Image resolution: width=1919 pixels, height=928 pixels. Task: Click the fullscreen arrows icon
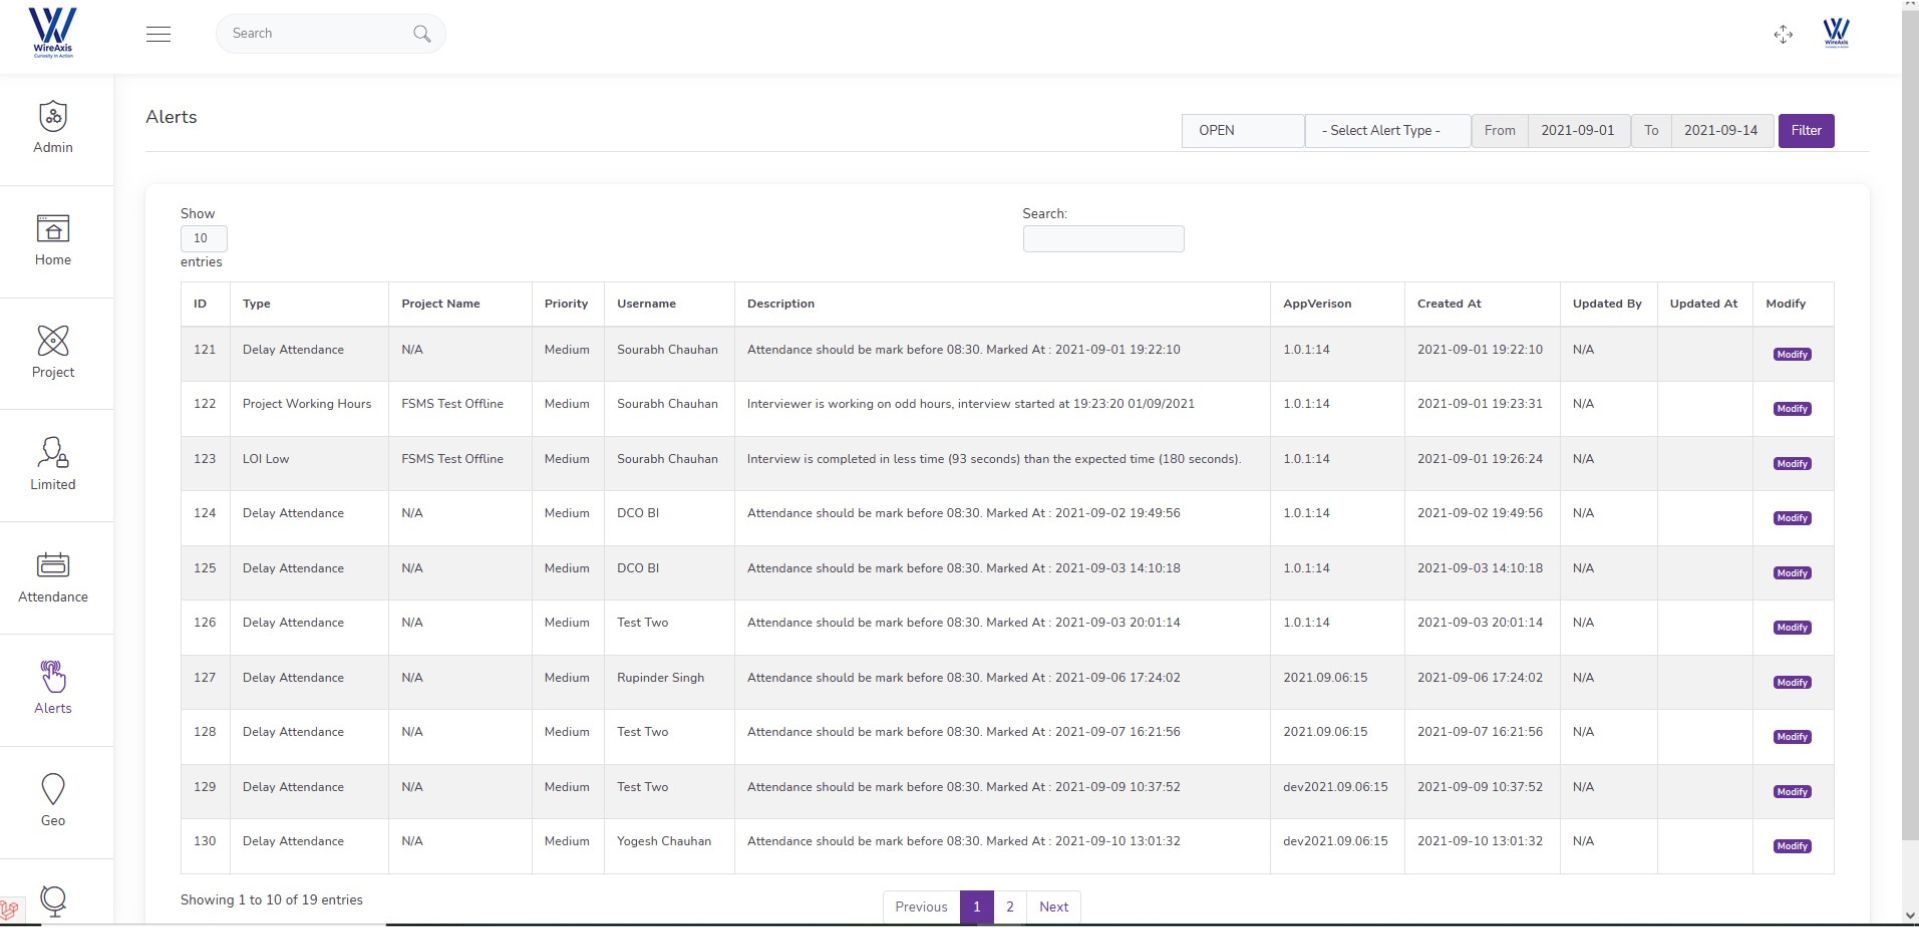[x=1783, y=35]
